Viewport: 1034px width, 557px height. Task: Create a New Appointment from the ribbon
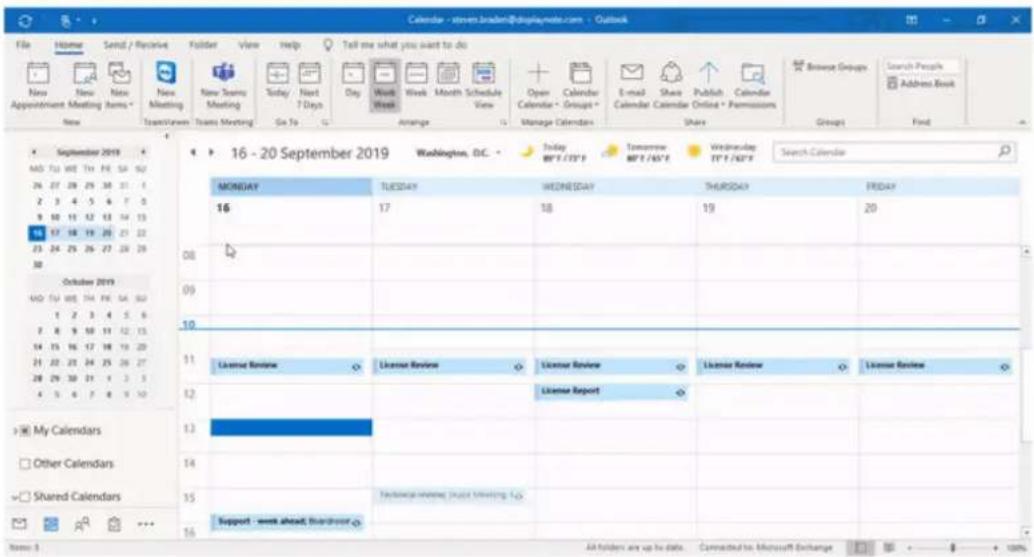pyautogui.click(x=38, y=86)
